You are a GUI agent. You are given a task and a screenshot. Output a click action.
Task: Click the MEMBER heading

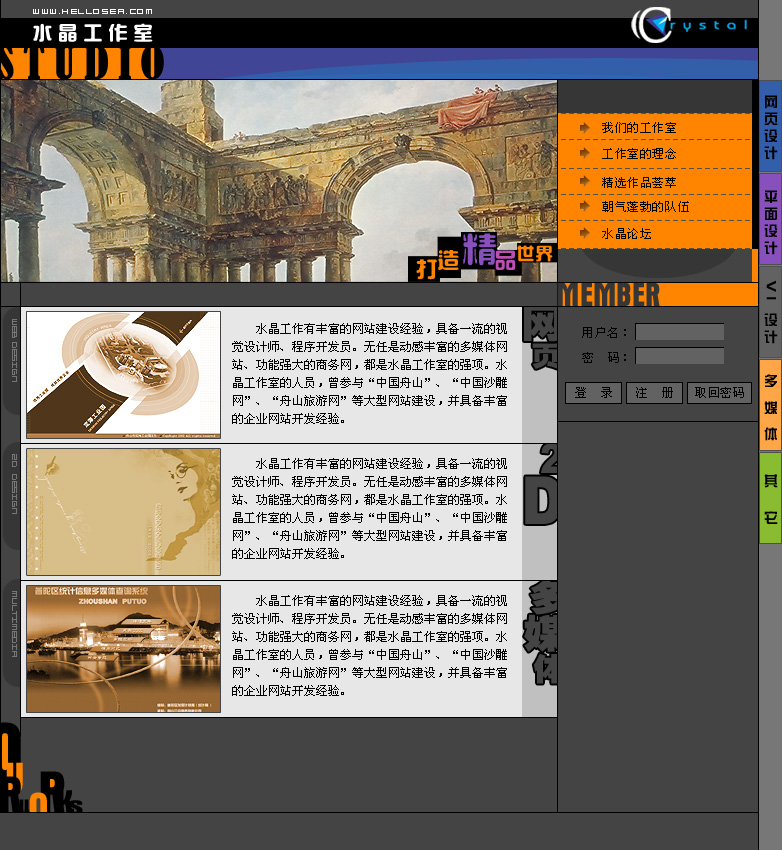[x=611, y=295]
